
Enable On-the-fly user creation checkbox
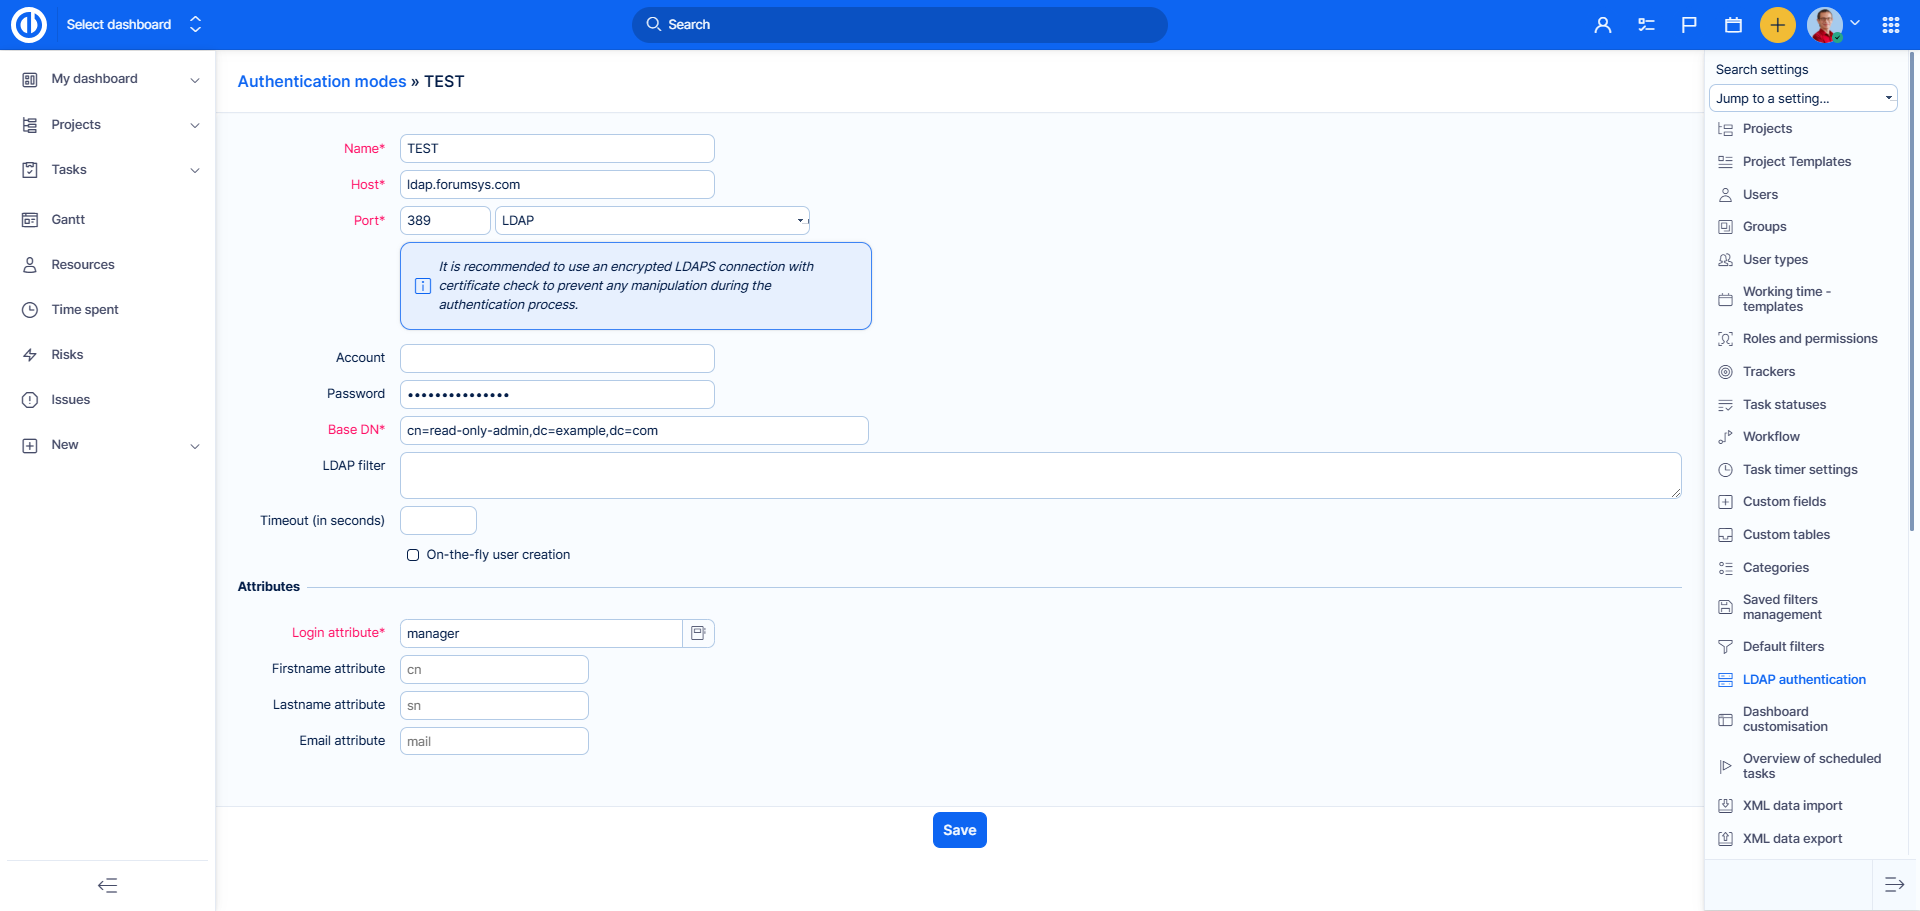pyautogui.click(x=413, y=555)
